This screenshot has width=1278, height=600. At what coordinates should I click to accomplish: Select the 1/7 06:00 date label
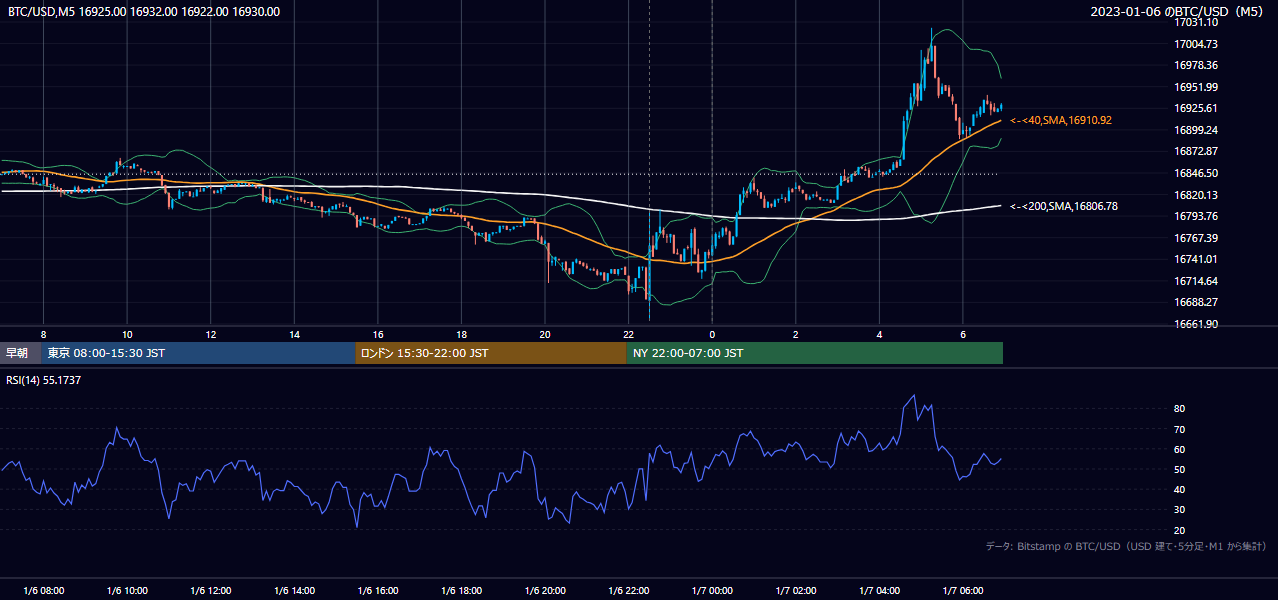963,591
